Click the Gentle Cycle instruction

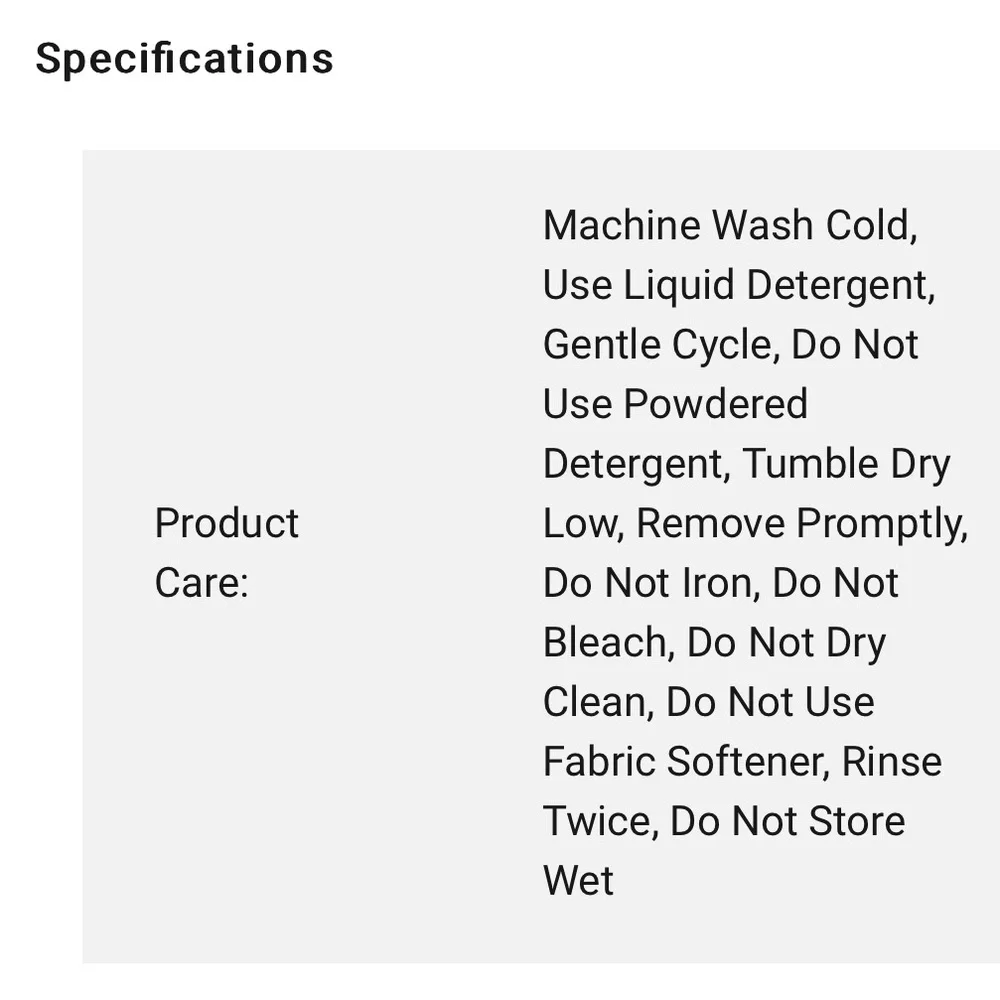pos(658,345)
